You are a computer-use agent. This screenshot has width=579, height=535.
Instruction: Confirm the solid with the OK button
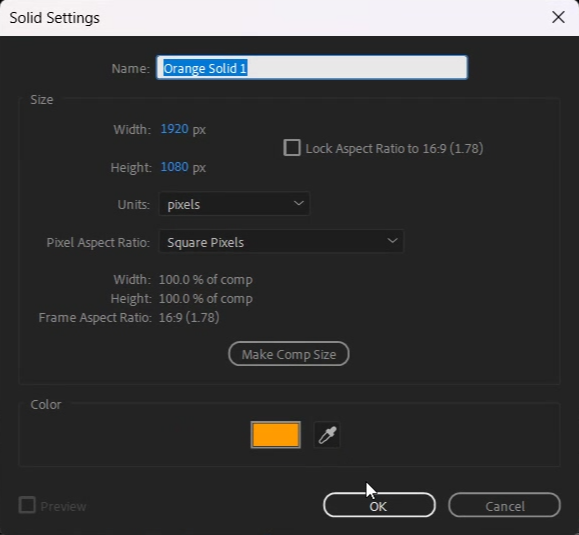pos(379,505)
